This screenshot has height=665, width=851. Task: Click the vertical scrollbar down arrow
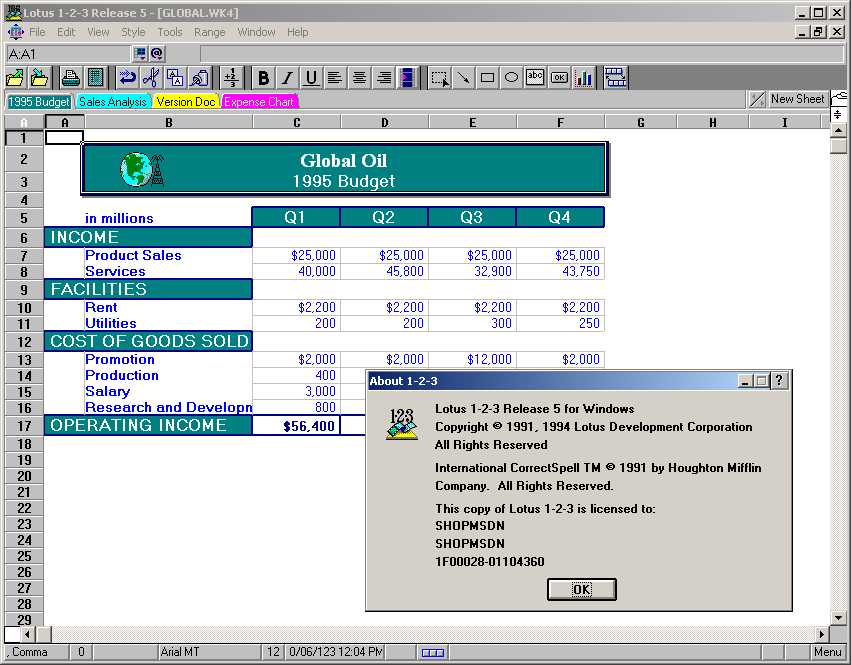click(x=839, y=618)
